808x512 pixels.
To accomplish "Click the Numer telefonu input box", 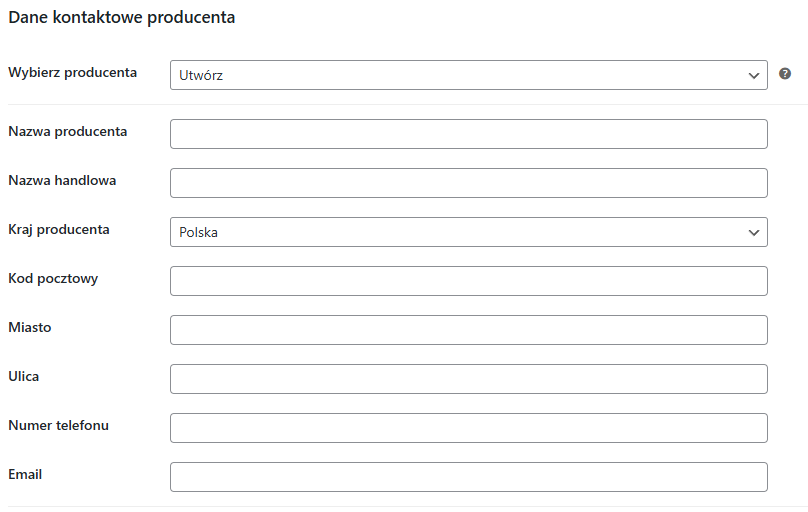I will click(x=468, y=428).
